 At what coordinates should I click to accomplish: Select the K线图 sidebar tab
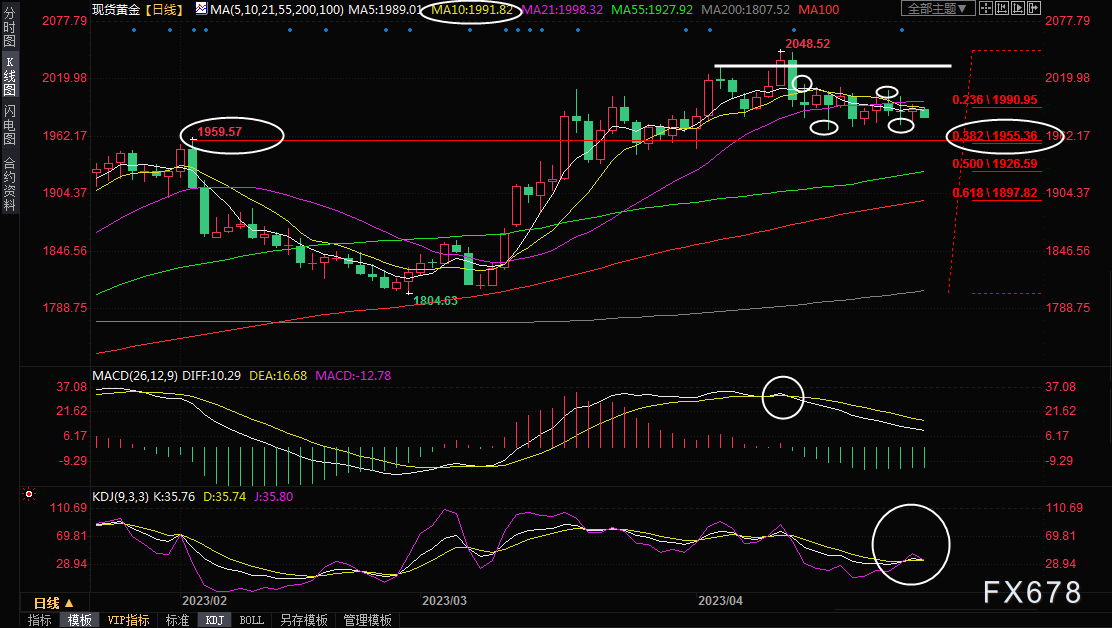coord(9,76)
